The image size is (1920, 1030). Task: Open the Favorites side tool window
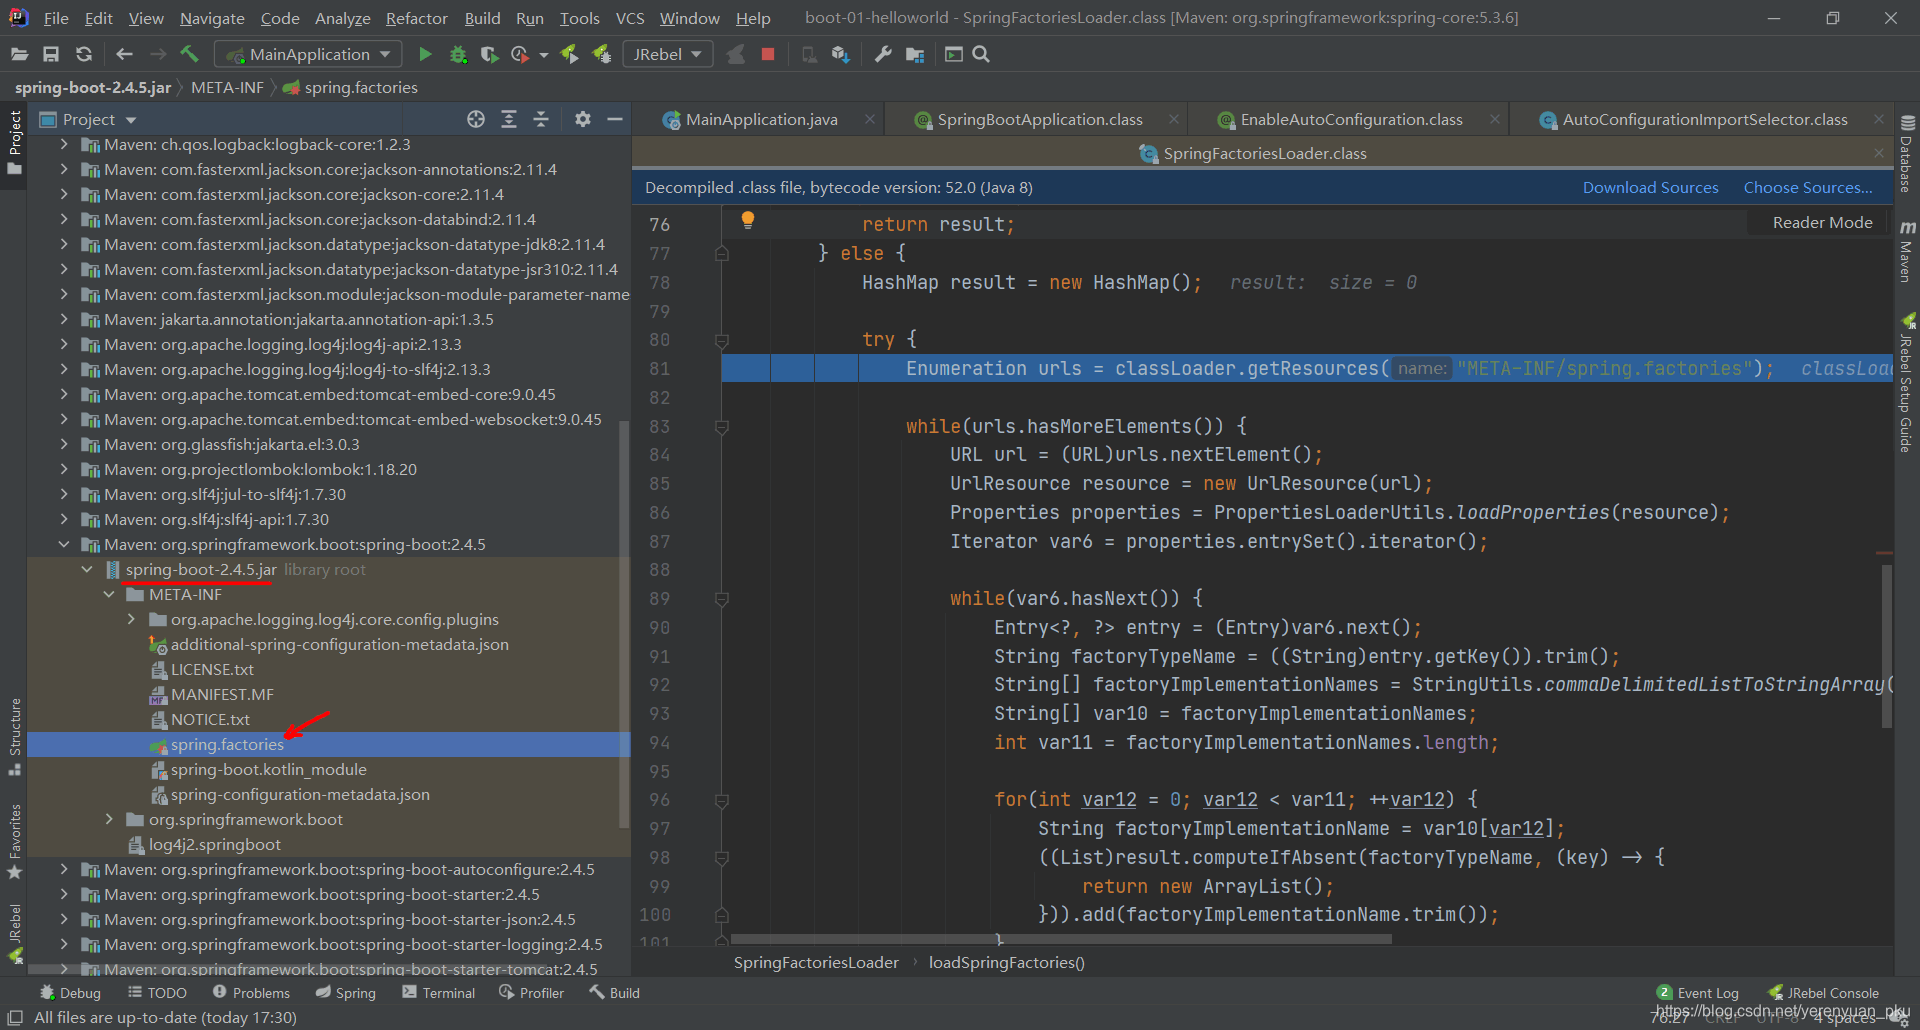coord(15,841)
